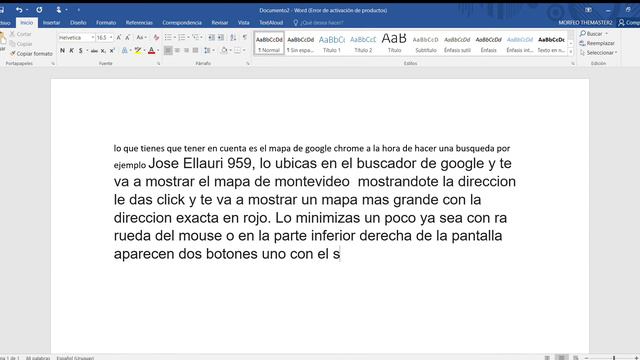This screenshot has width=640, height=360.
Task: Toggle strikethrough abc formatting
Action: tap(94, 51)
